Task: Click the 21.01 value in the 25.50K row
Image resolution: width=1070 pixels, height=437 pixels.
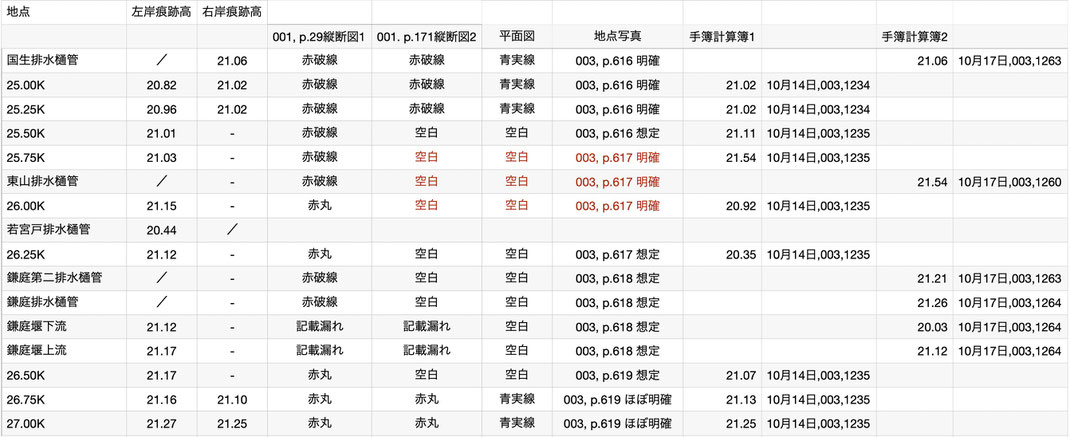Action: point(162,133)
